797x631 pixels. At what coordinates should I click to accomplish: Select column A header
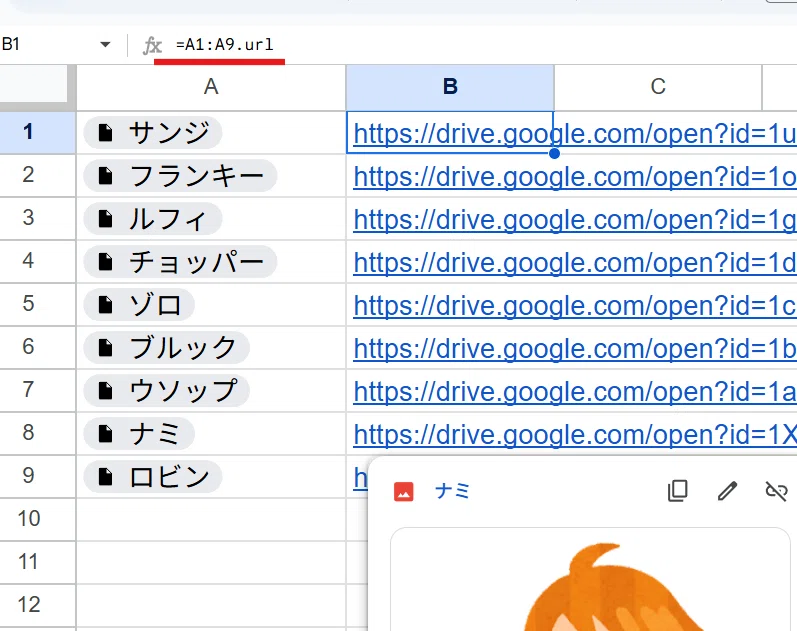pyautogui.click(x=211, y=87)
